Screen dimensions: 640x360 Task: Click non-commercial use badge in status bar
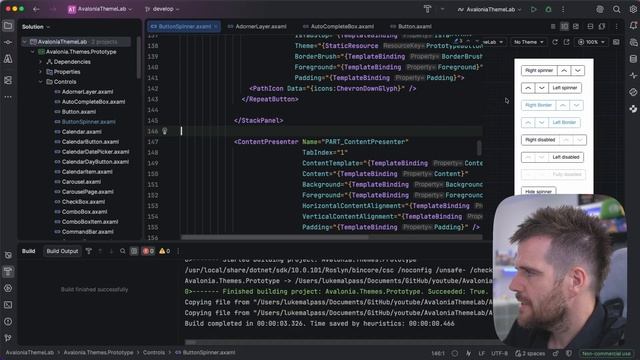(x=606, y=353)
